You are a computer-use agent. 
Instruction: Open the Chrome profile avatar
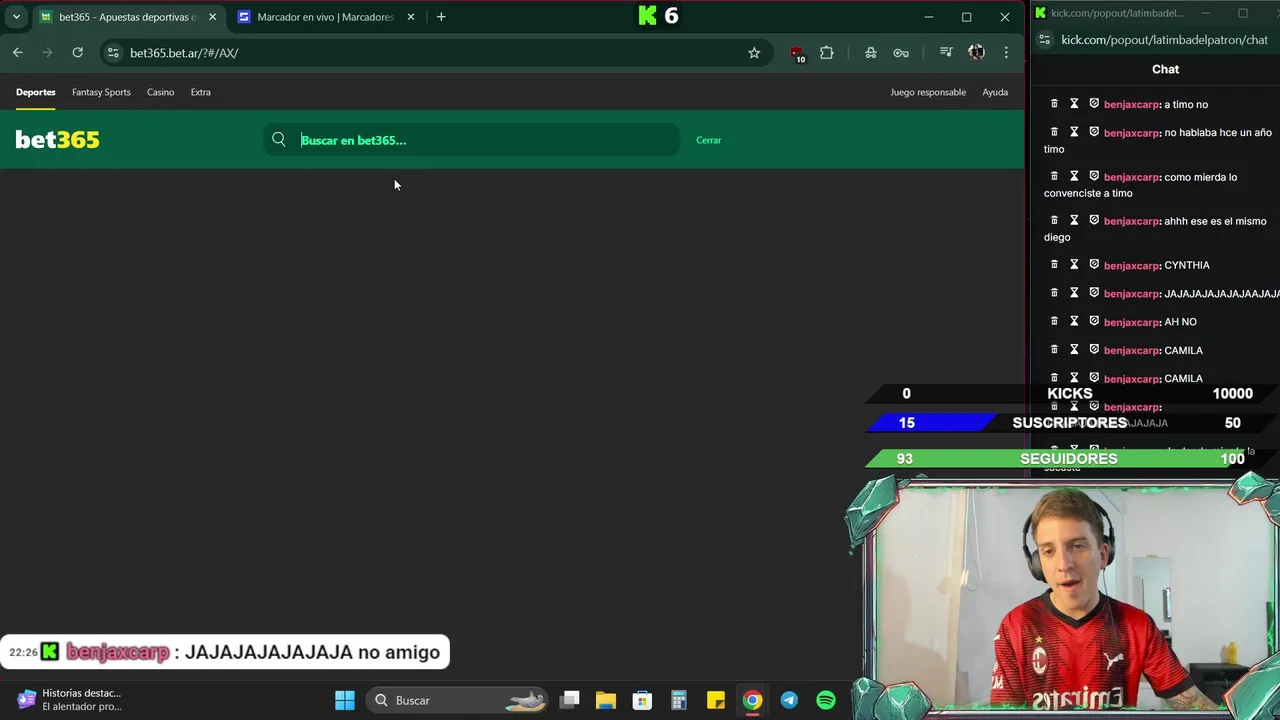(976, 53)
